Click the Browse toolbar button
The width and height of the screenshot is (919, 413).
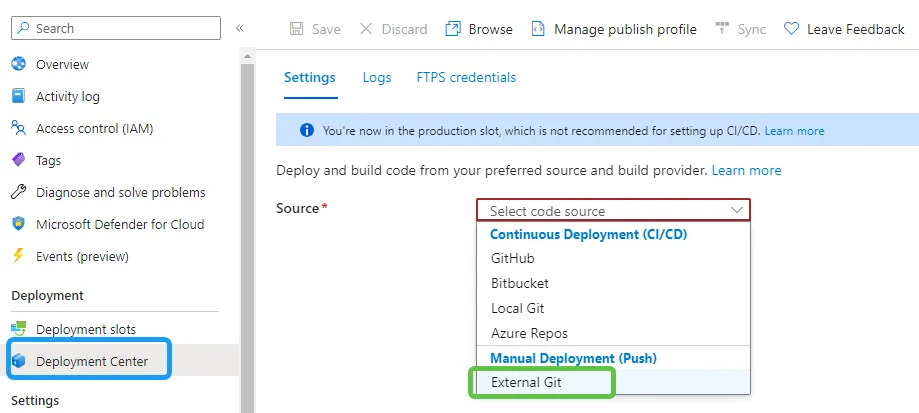point(479,29)
